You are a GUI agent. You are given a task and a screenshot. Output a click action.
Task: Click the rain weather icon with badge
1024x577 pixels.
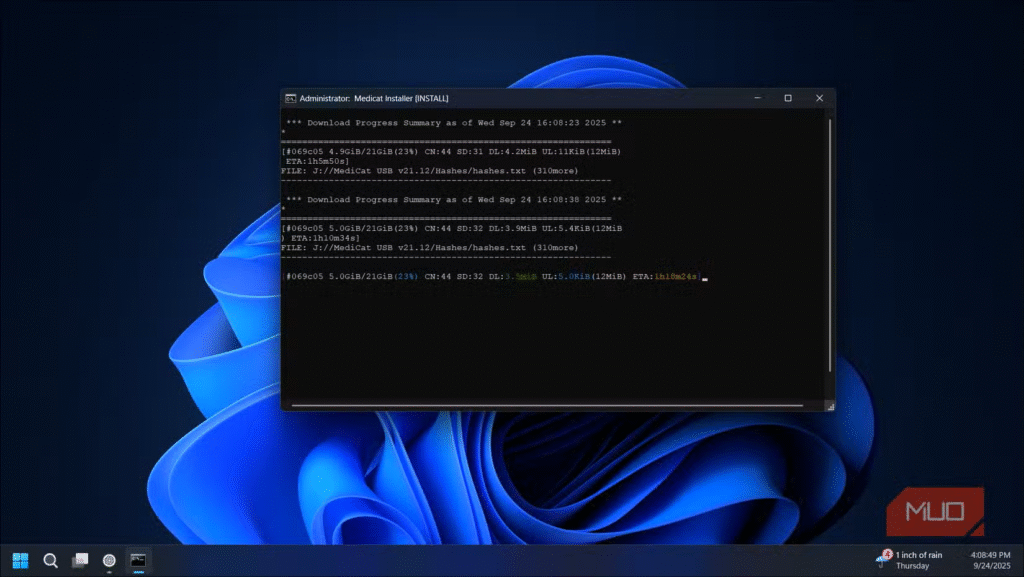[x=883, y=558]
